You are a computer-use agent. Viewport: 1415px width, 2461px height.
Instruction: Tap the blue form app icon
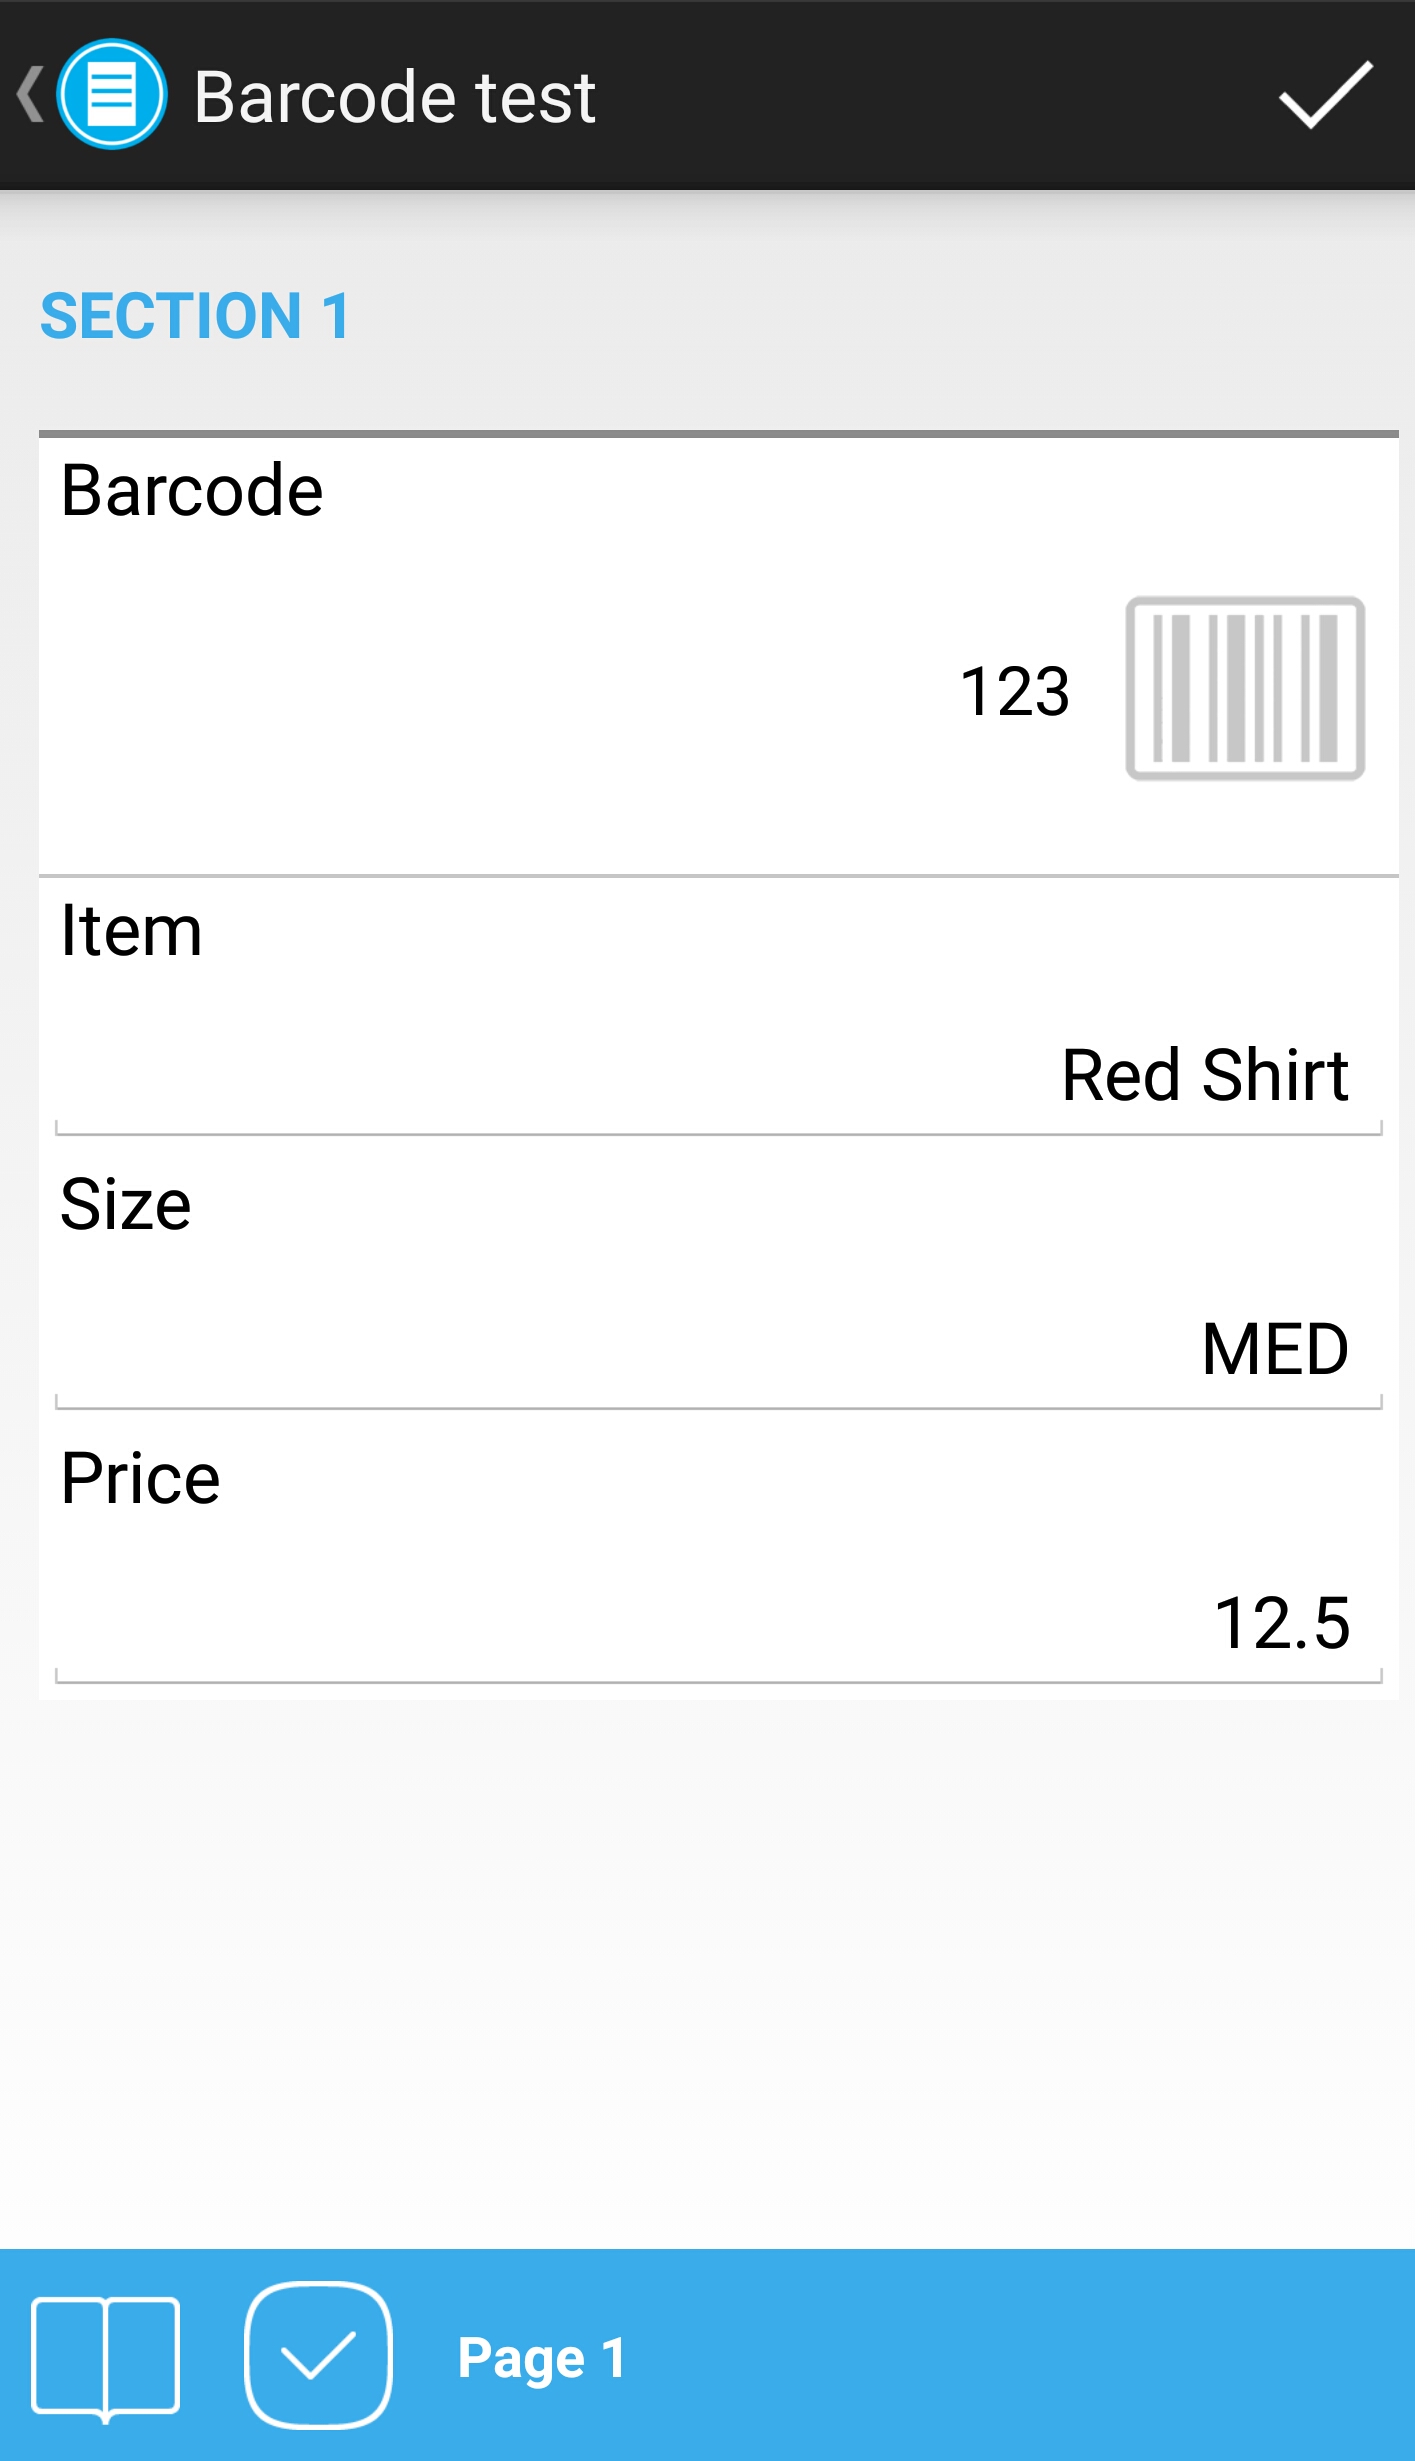(x=112, y=95)
